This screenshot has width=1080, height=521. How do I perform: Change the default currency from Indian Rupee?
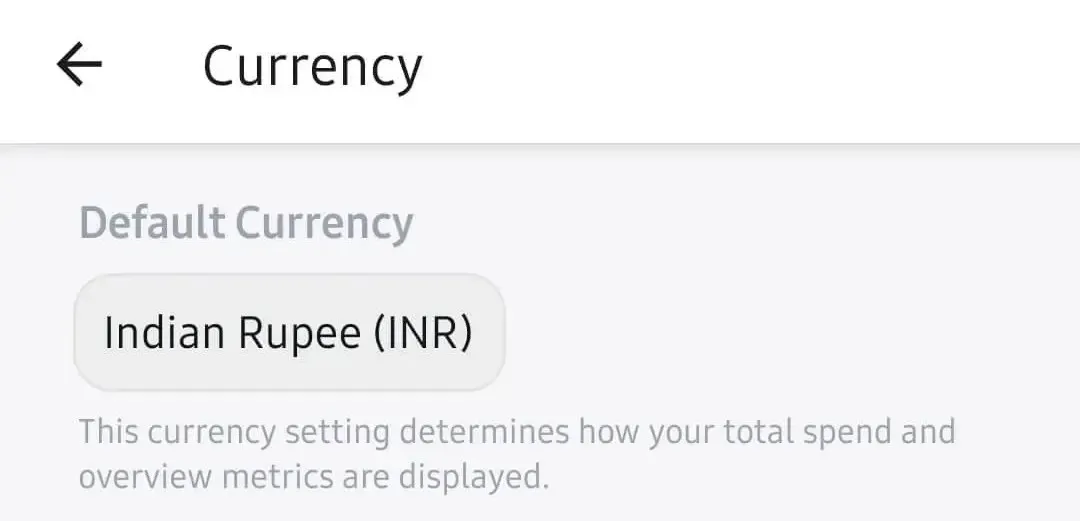coord(289,333)
